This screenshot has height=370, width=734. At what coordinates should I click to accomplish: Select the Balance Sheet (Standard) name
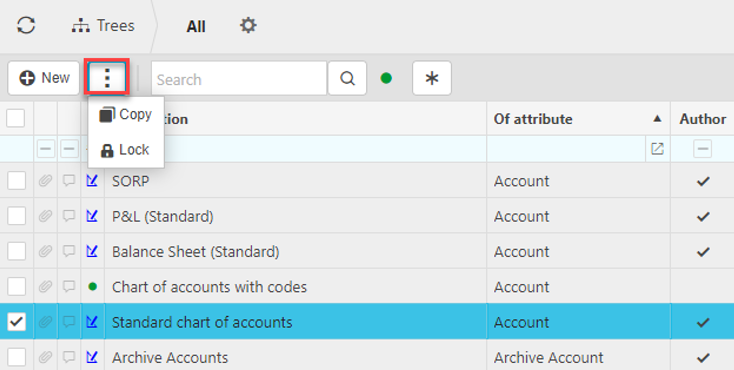(195, 252)
